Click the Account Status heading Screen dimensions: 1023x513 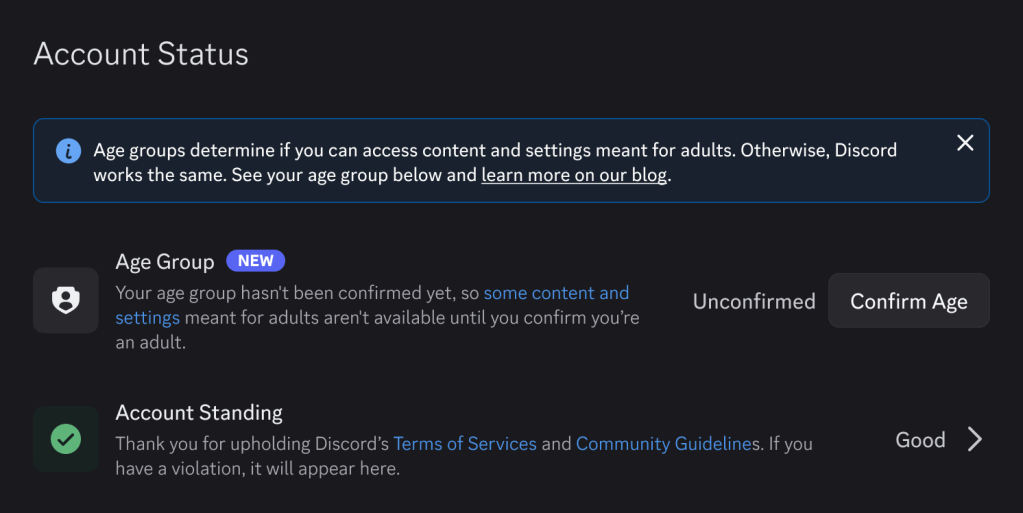click(141, 54)
